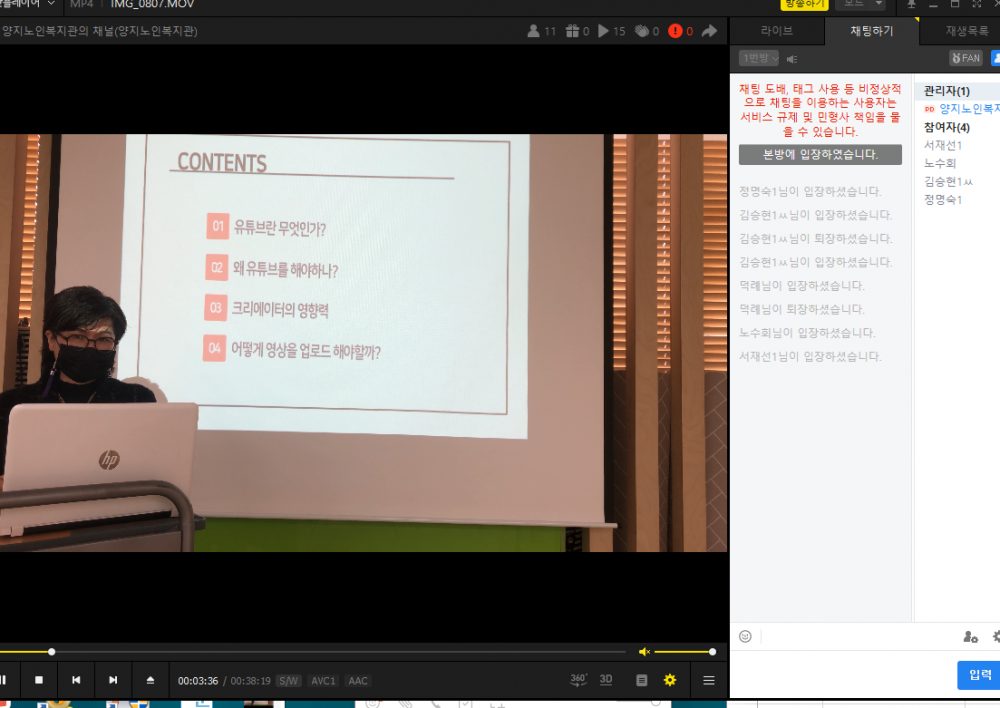The width and height of the screenshot is (1000, 708).
Task: Select participant 서재선1
Action: [943, 145]
